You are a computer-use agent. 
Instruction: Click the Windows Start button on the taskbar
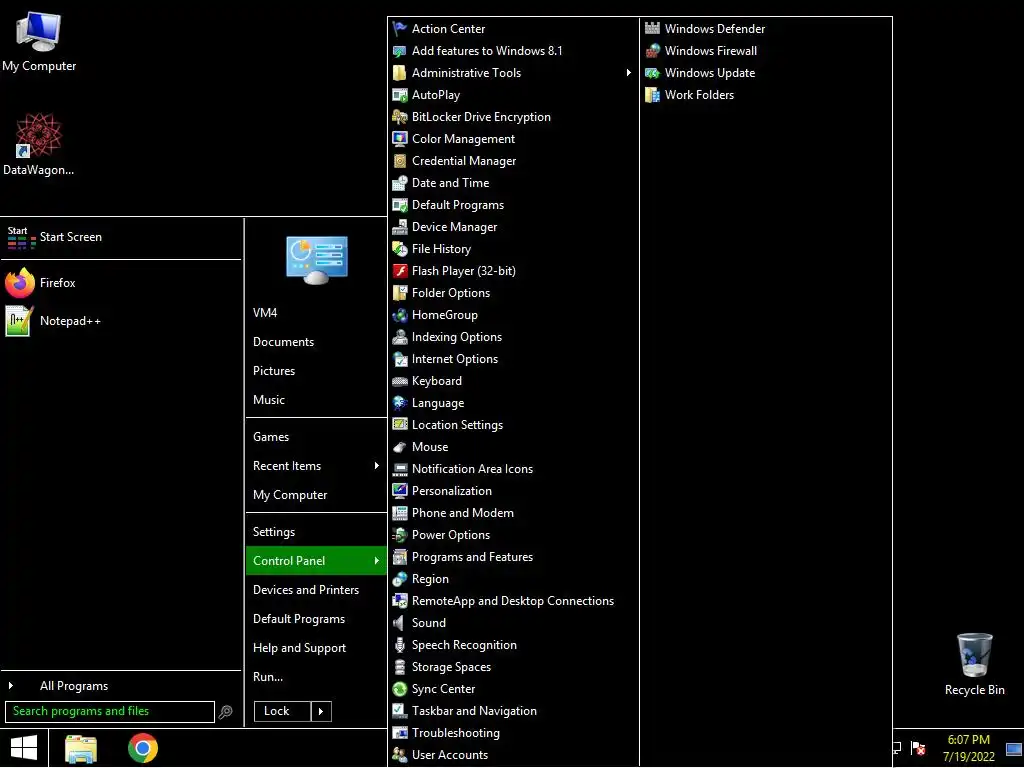pyautogui.click(x=24, y=748)
